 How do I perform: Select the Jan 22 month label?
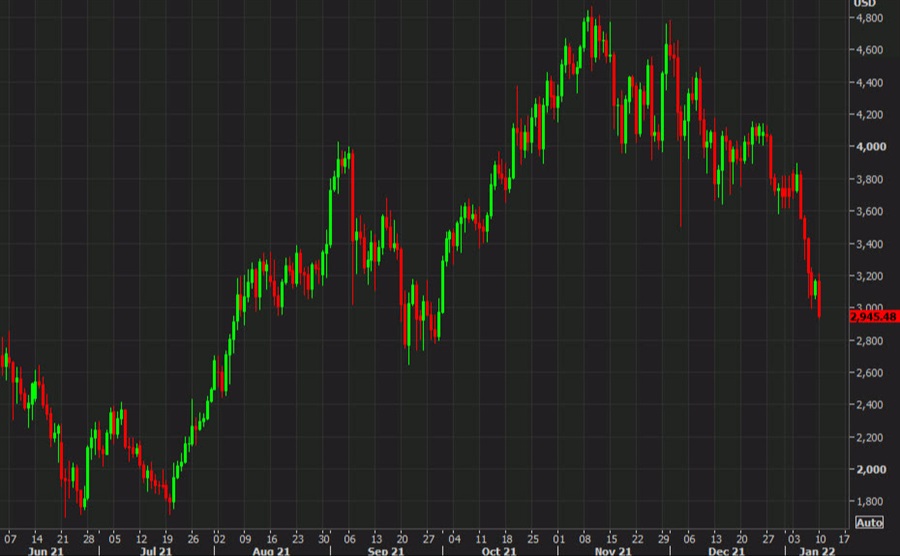tap(816, 549)
